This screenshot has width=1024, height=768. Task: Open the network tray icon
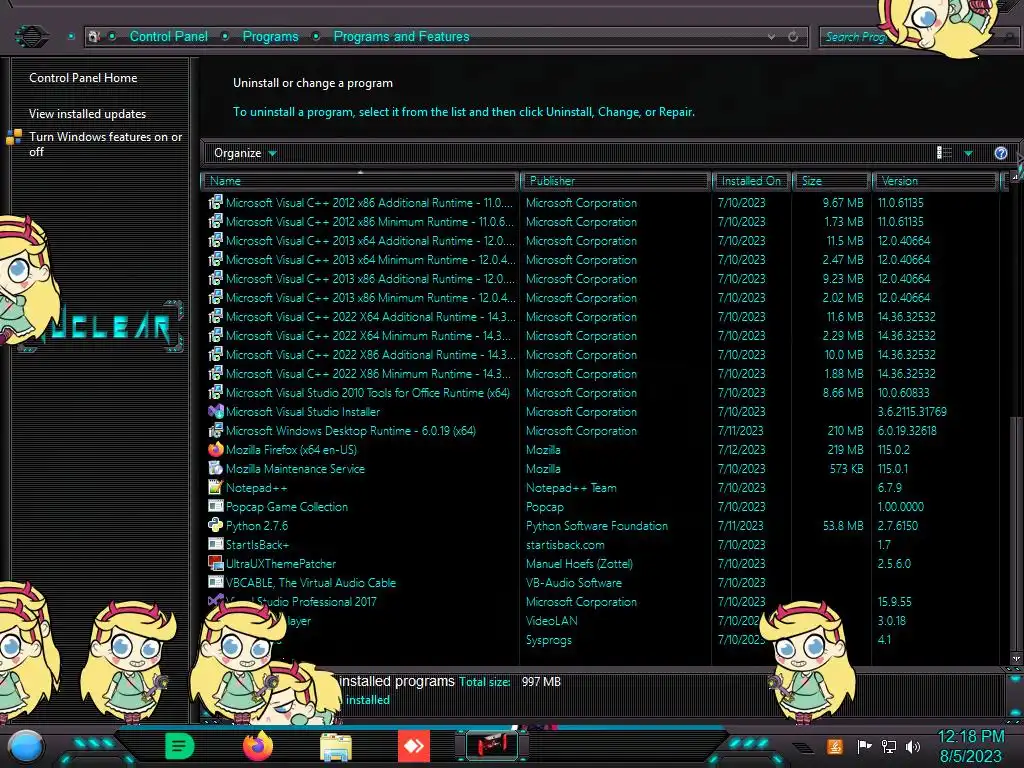889,746
